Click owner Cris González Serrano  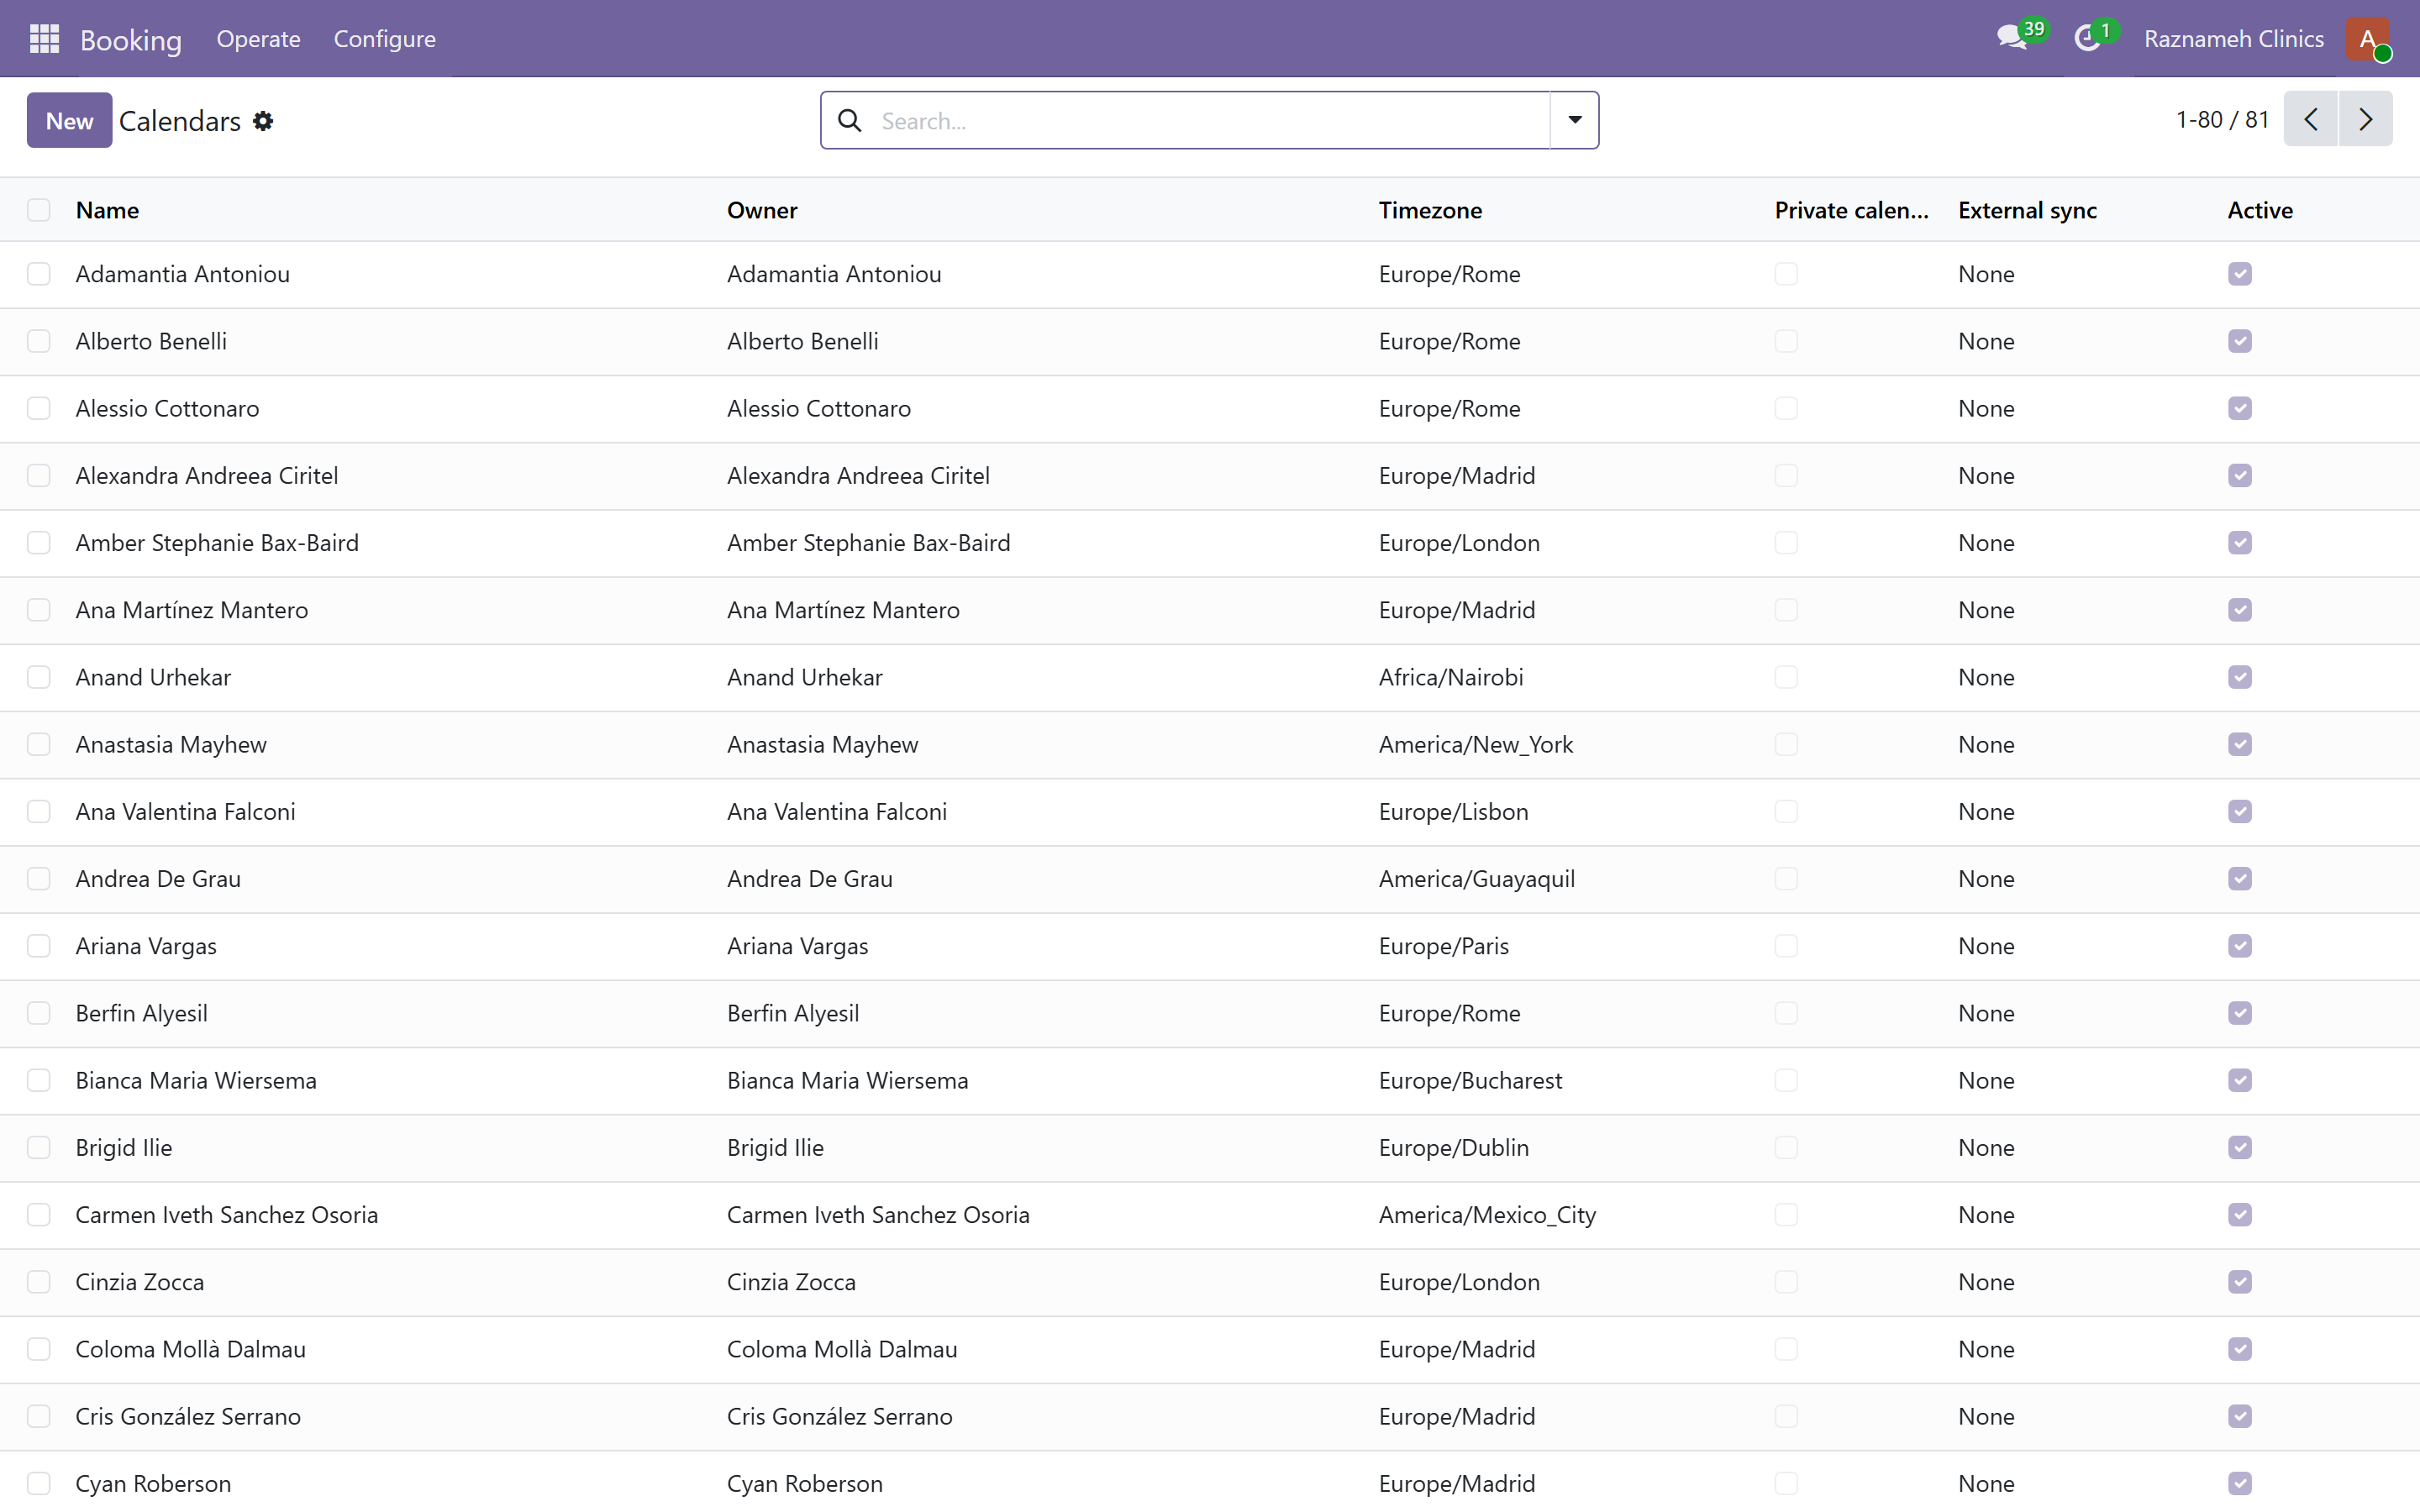coord(840,1416)
